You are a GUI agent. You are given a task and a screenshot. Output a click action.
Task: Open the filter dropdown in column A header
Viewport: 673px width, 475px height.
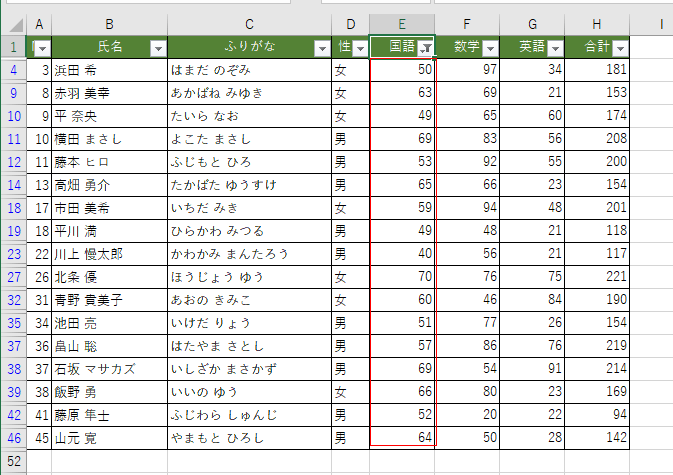click(42, 48)
